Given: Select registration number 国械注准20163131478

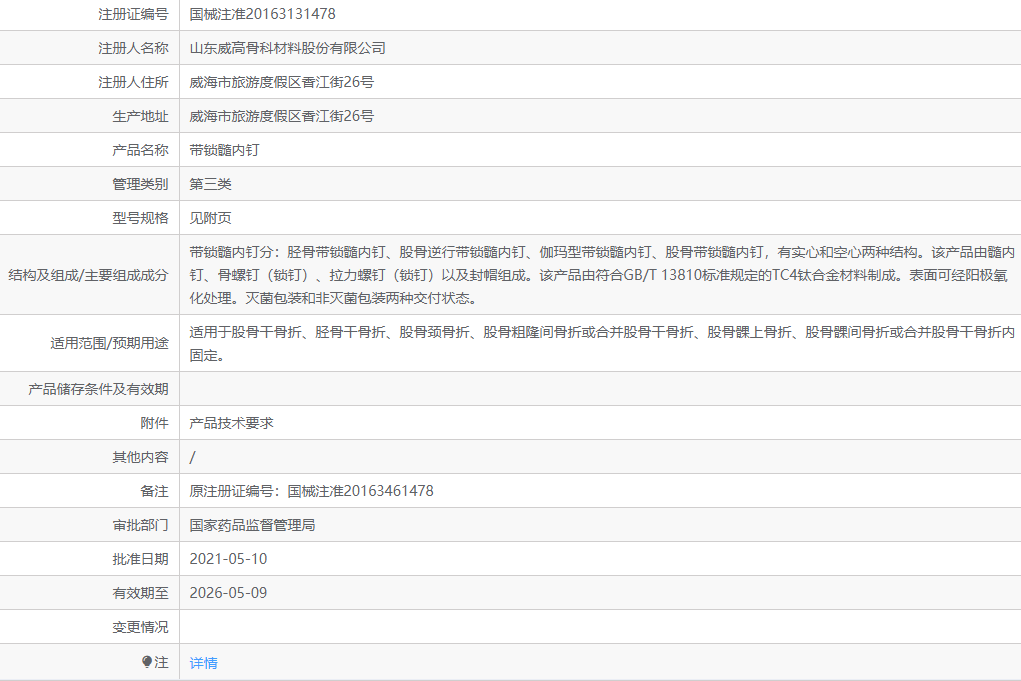Looking at the screenshot, I should (262, 14).
